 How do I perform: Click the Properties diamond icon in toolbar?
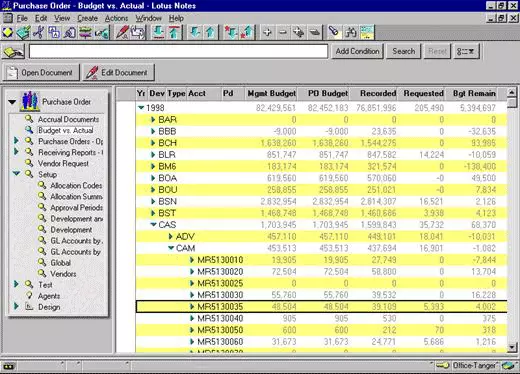8,33
